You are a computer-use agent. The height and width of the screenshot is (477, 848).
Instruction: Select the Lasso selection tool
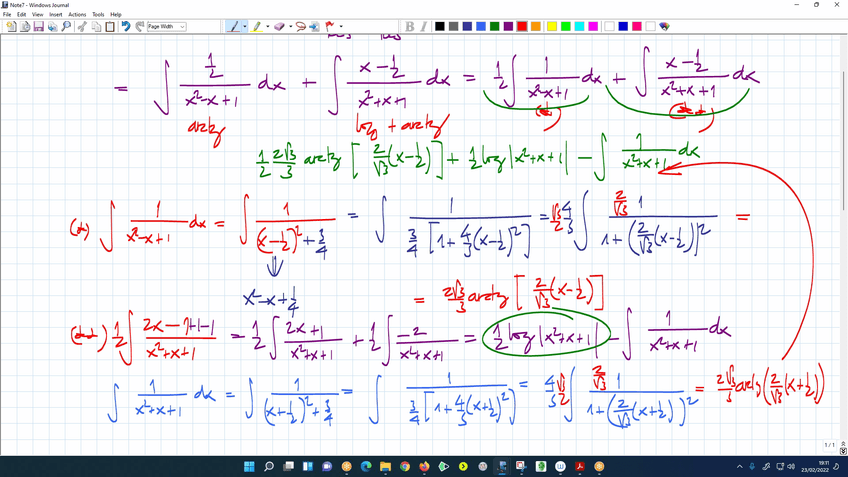point(301,26)
